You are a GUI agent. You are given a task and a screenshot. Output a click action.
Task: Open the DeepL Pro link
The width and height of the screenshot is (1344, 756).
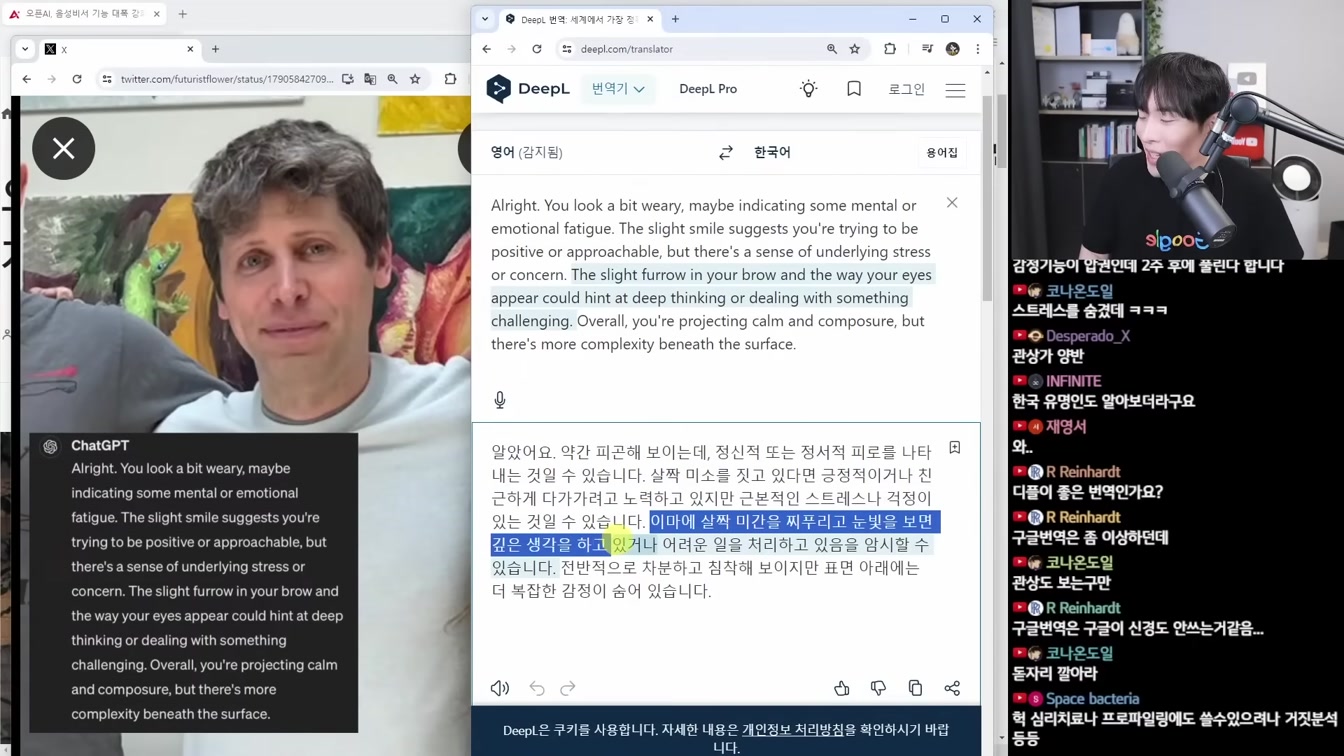click(708, 89)
